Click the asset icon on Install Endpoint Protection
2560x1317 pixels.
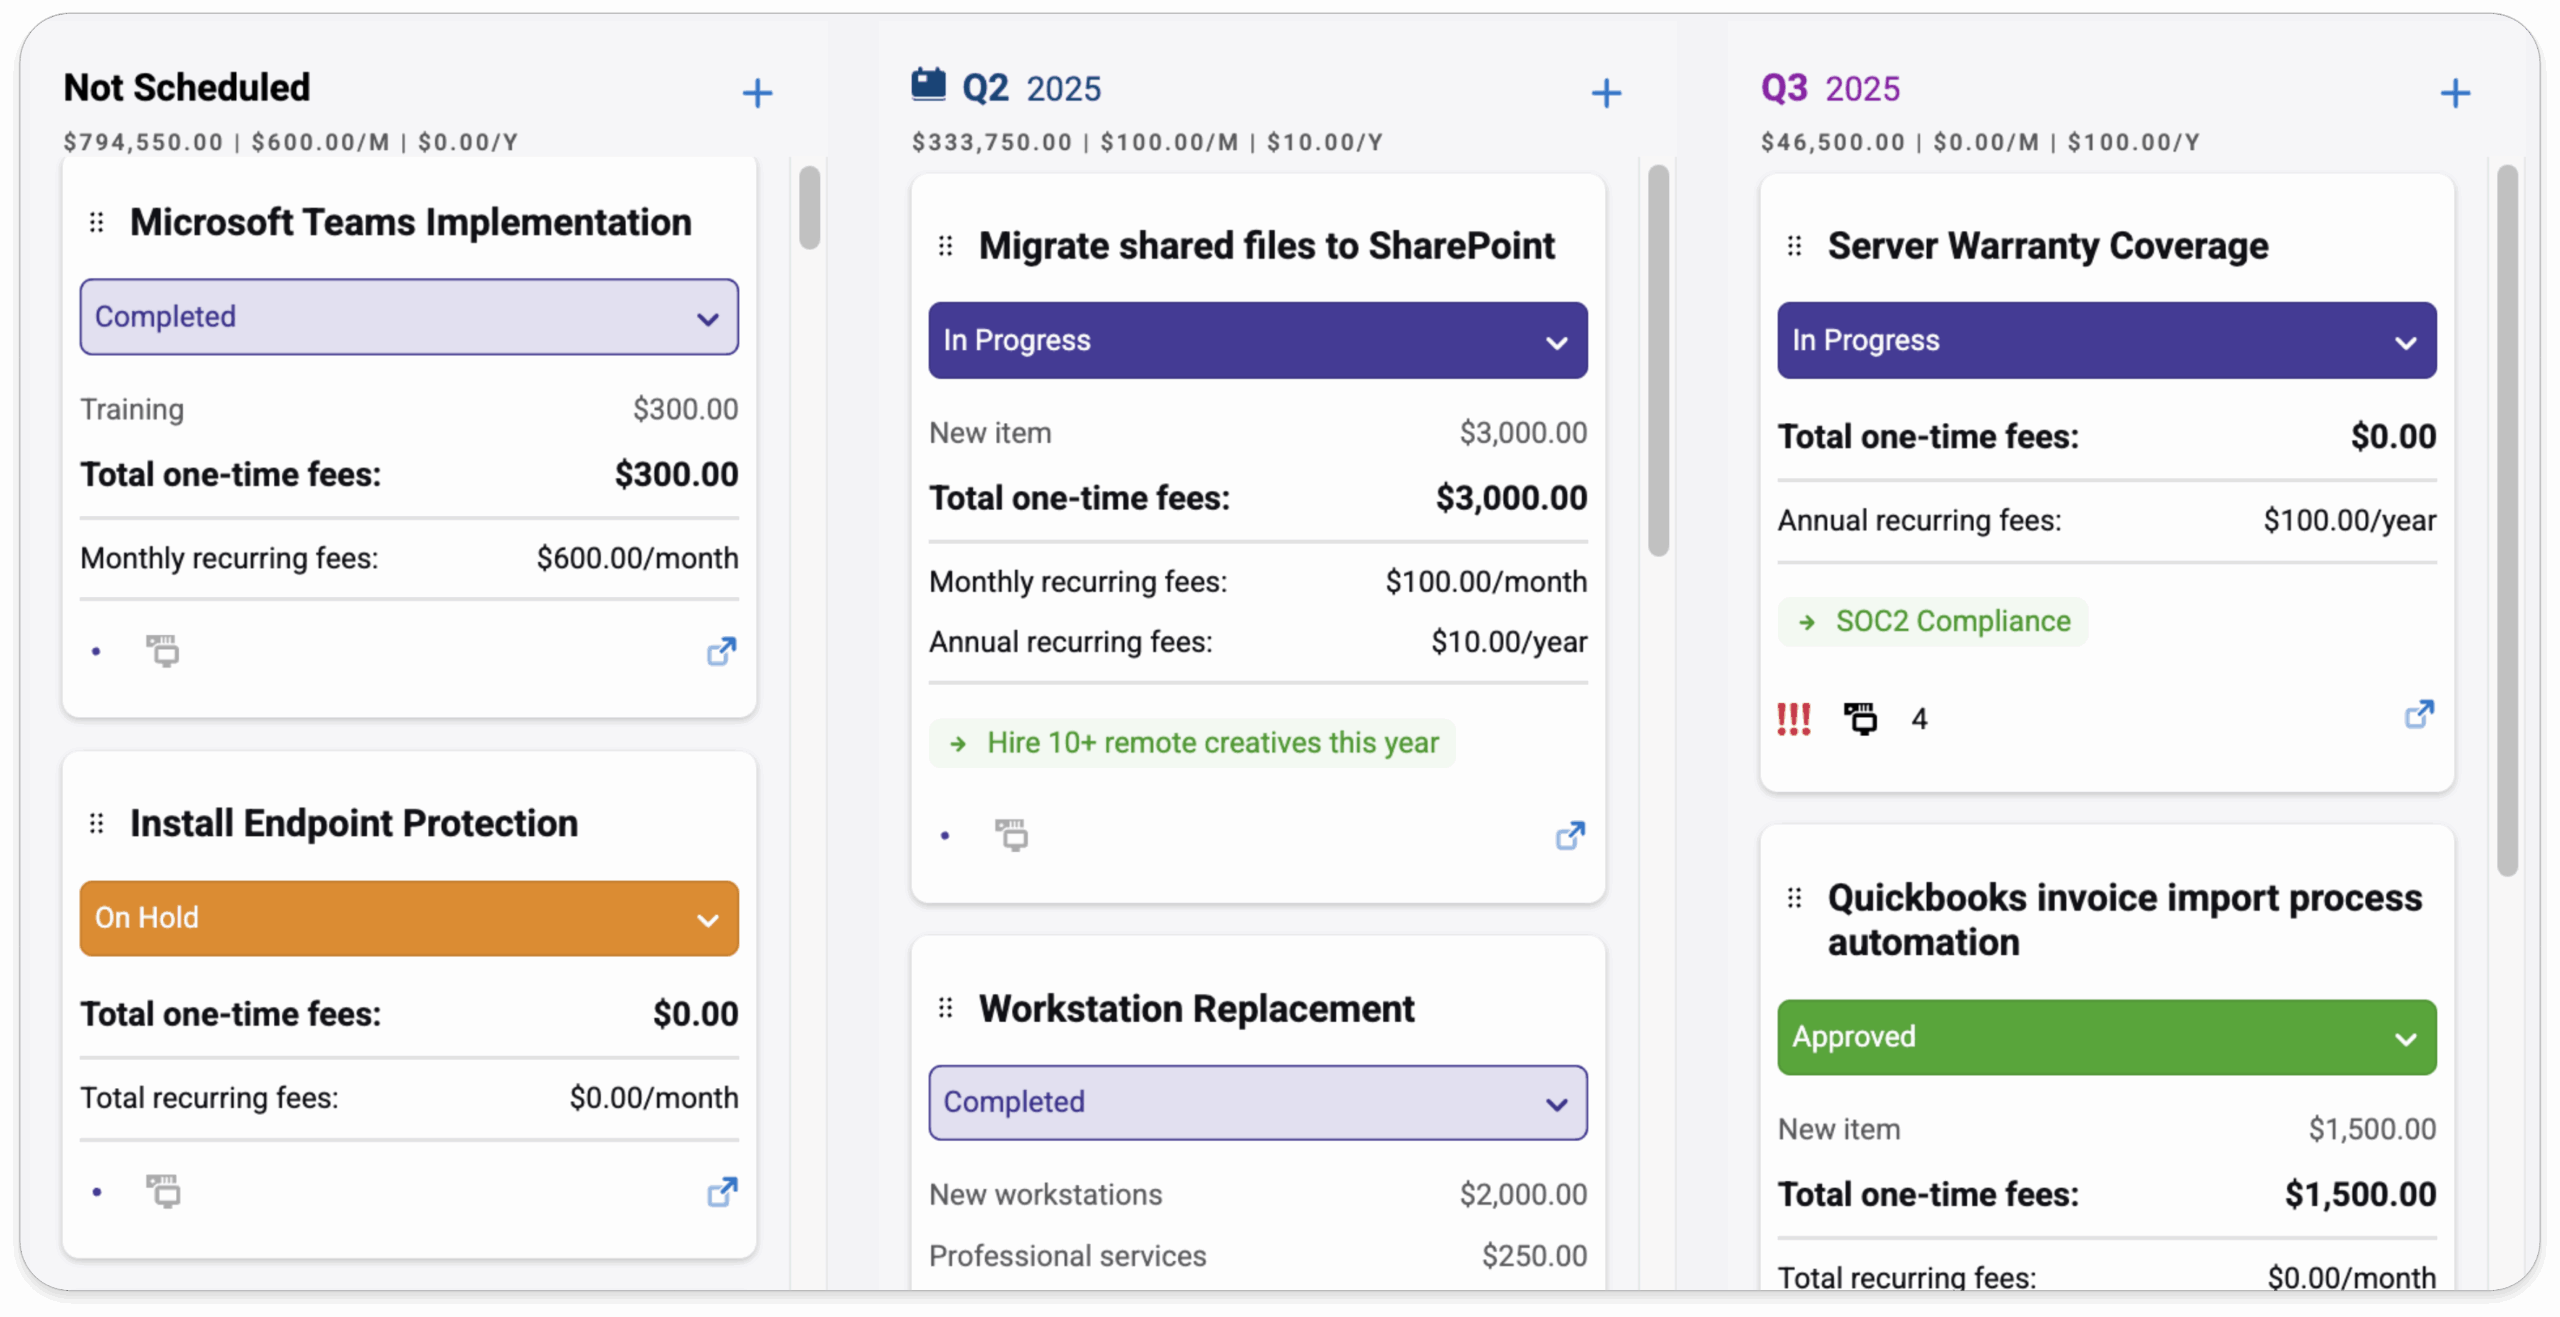[x=163, y=1191]
